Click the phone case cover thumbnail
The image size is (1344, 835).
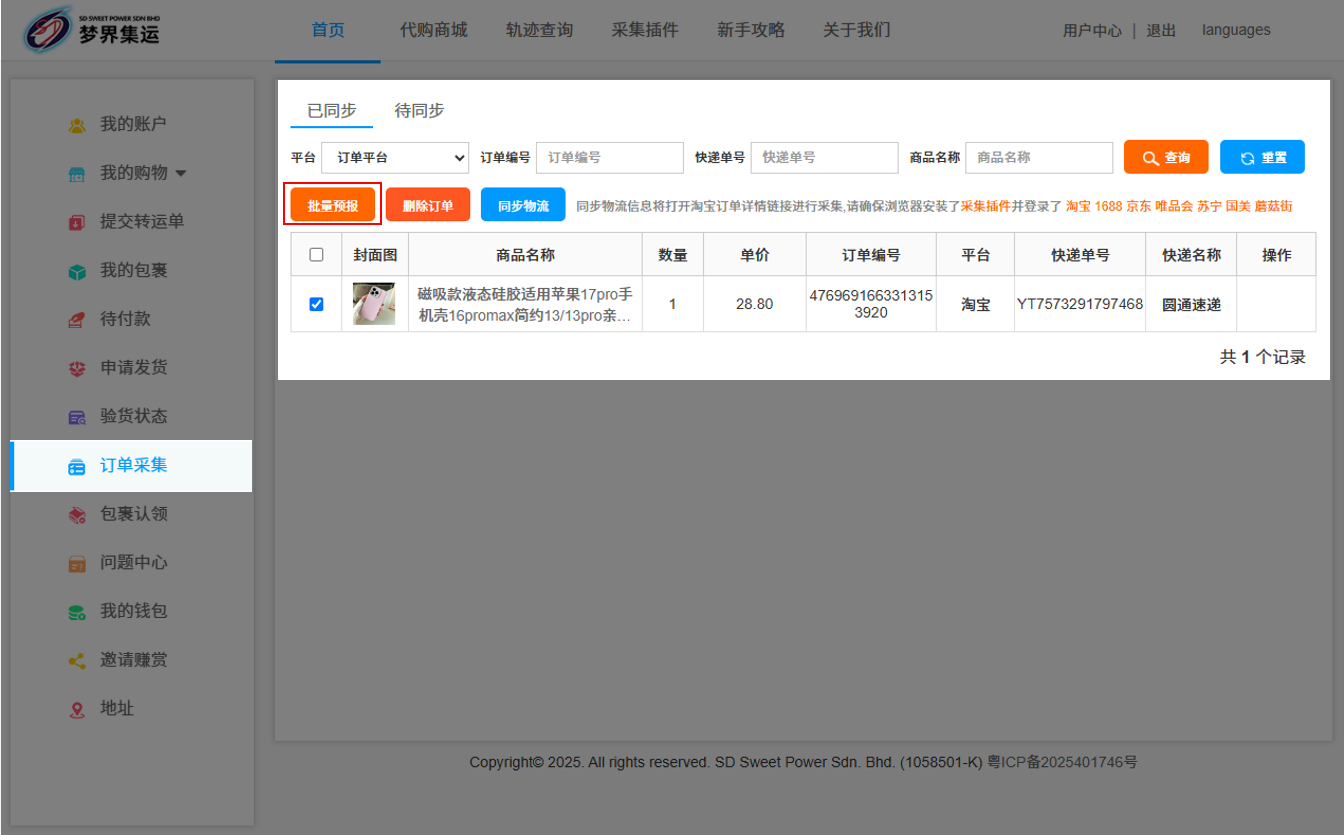tap(374, 304)
